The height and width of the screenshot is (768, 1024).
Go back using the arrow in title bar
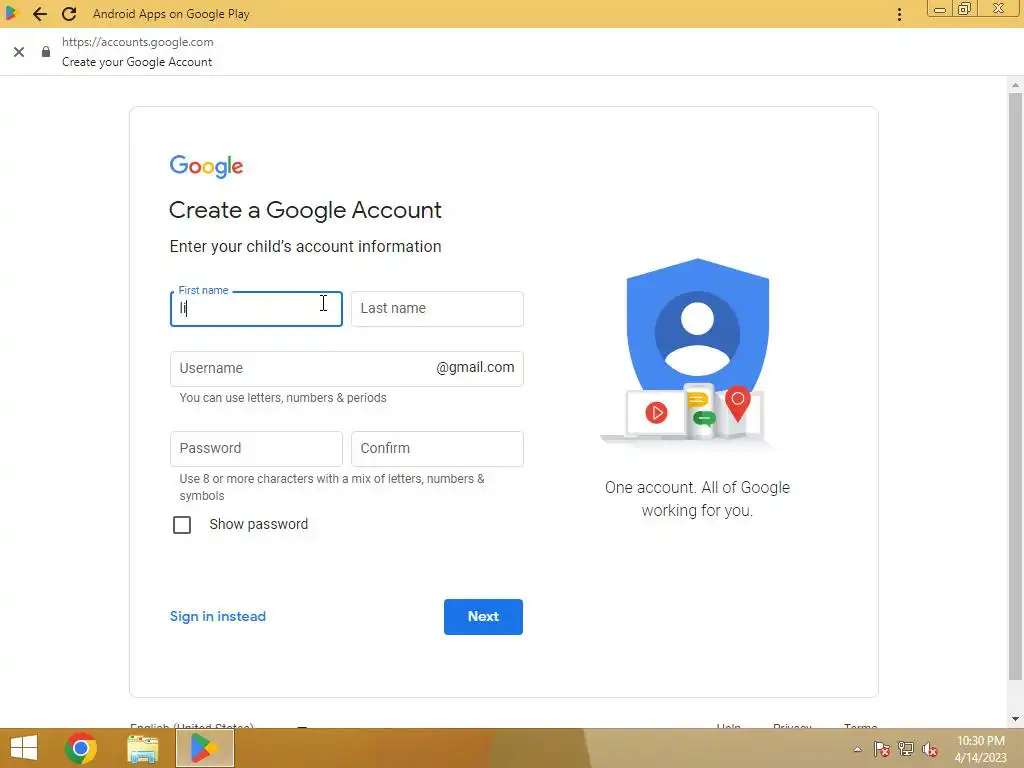40,14
